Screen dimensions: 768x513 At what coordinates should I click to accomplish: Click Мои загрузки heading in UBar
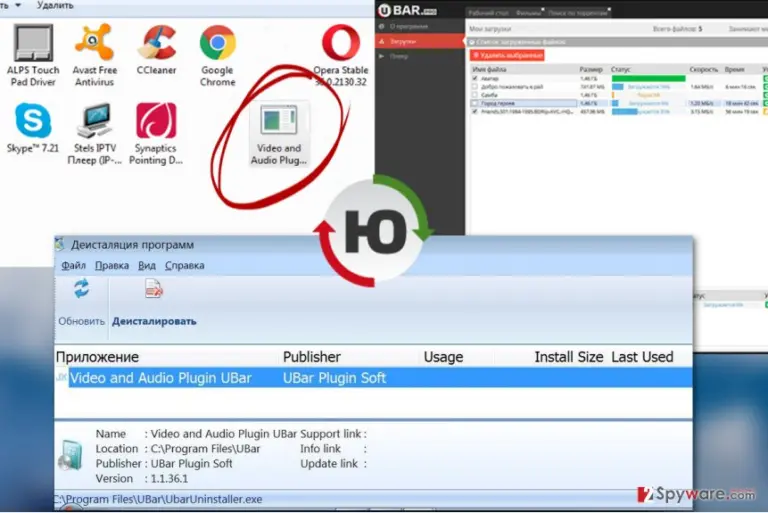pos(490,29)
